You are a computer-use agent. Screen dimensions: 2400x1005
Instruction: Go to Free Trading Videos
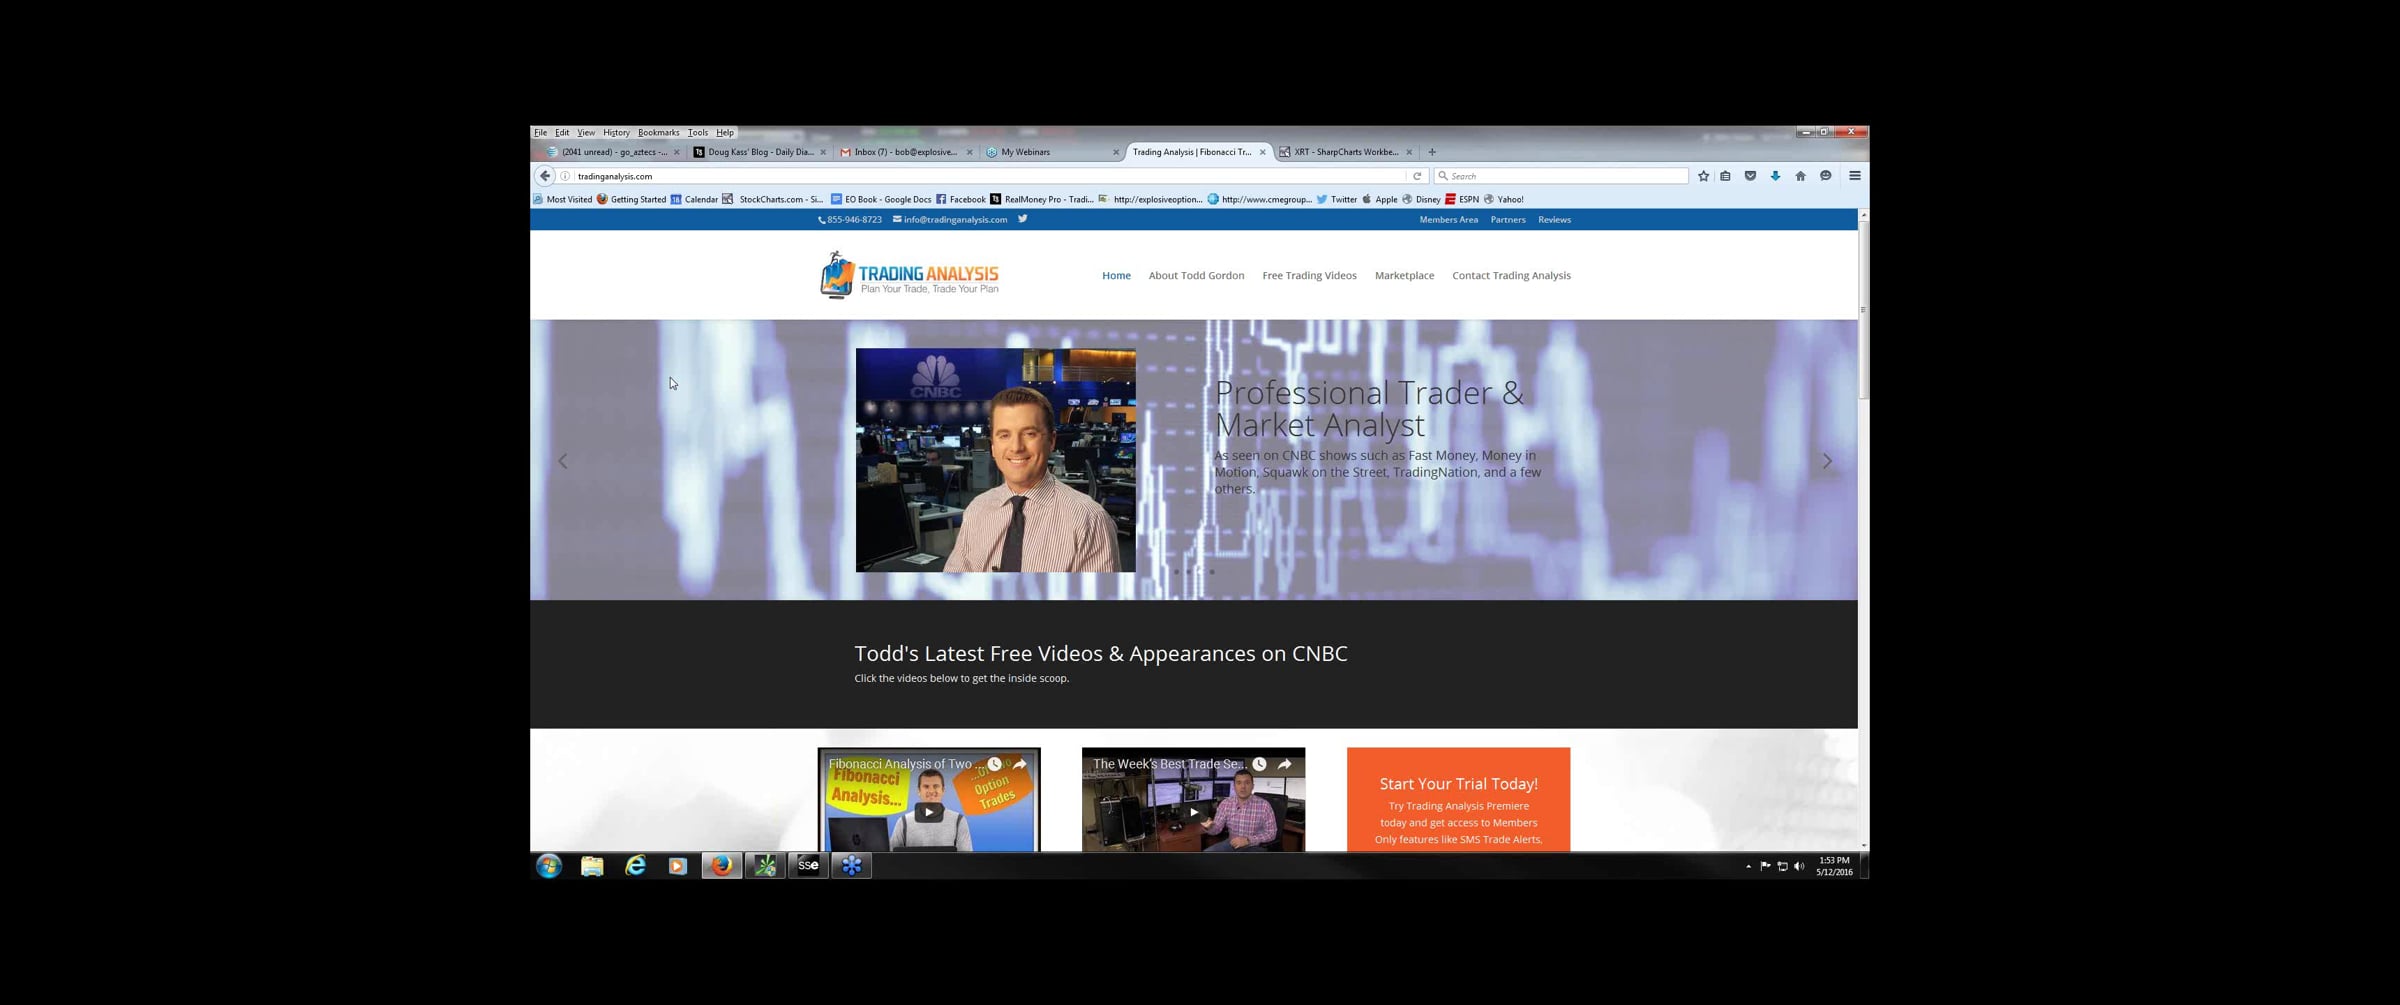click(1309, 275)
